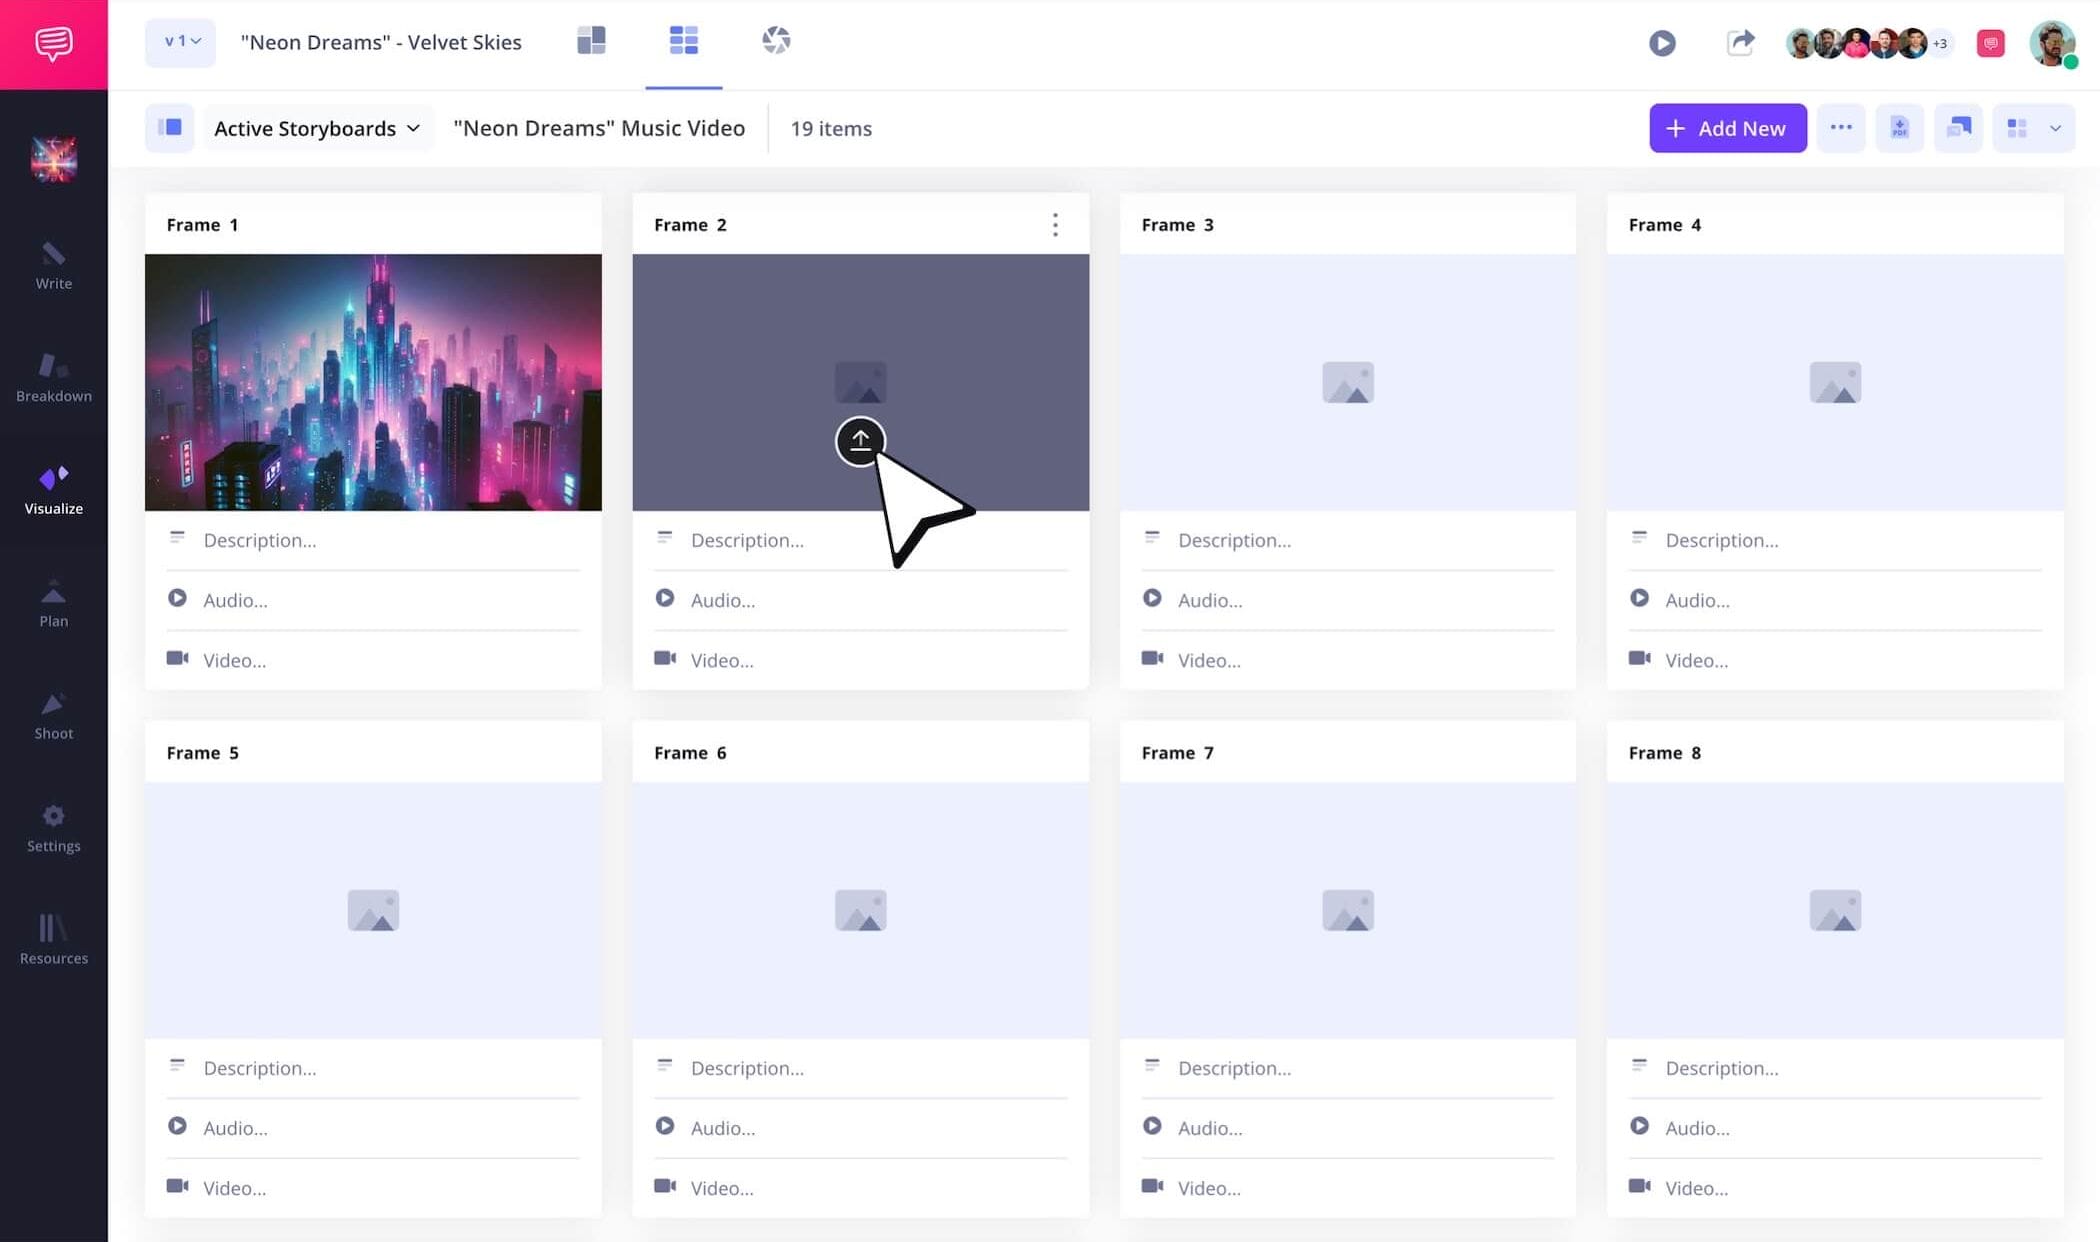The height and width of the screenshot is (1242, 2100).
Task: Toggle the sidebar panel view icon
Action: tap(169, 128)
